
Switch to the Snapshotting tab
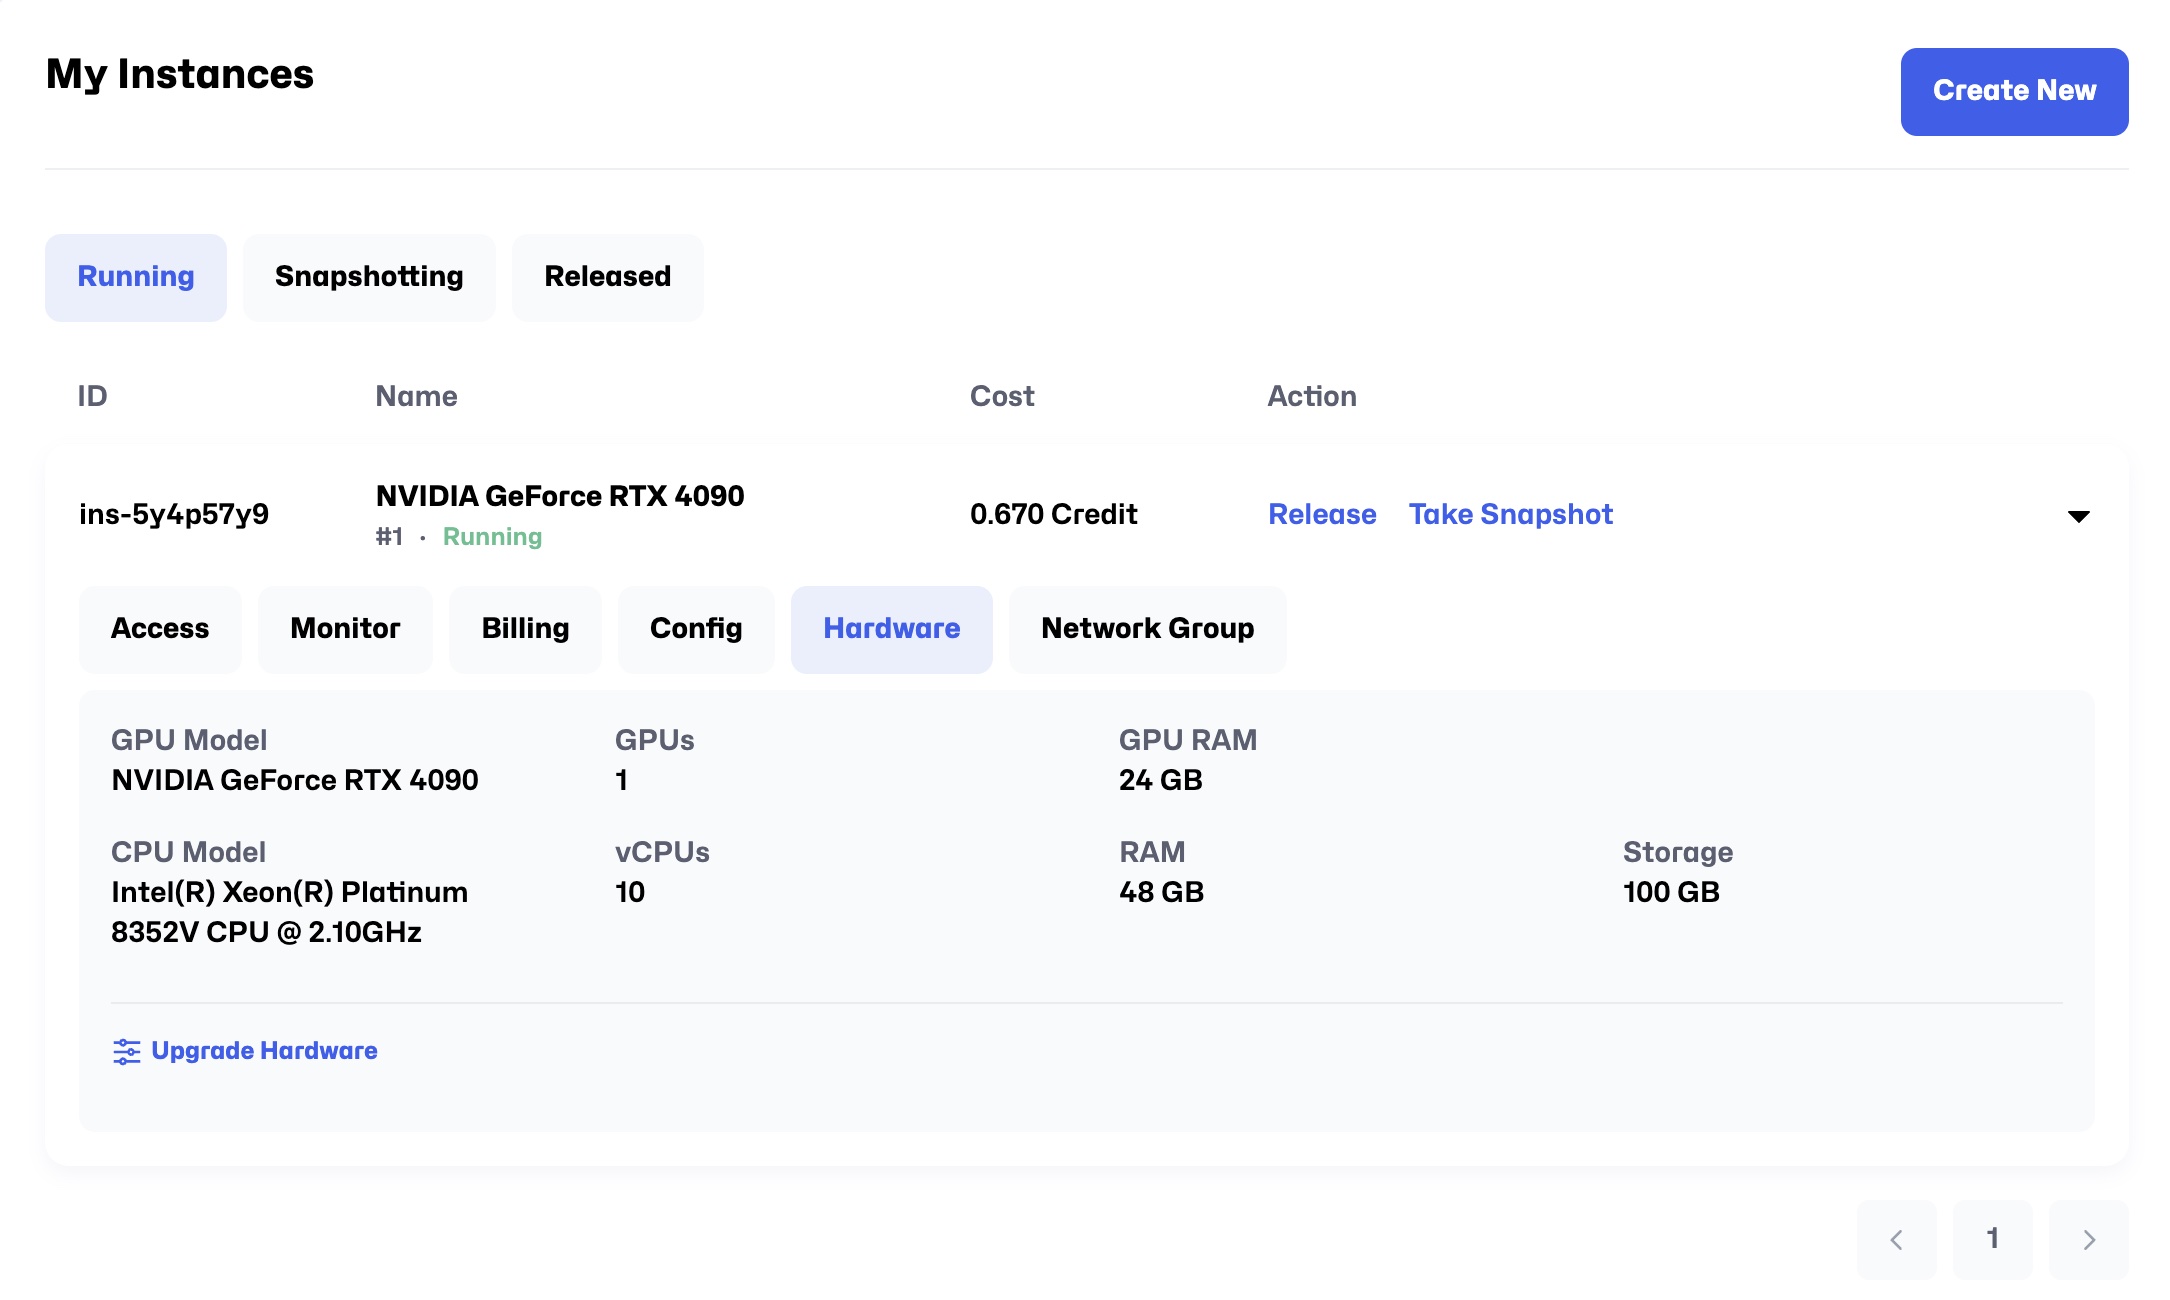(369, 277)
